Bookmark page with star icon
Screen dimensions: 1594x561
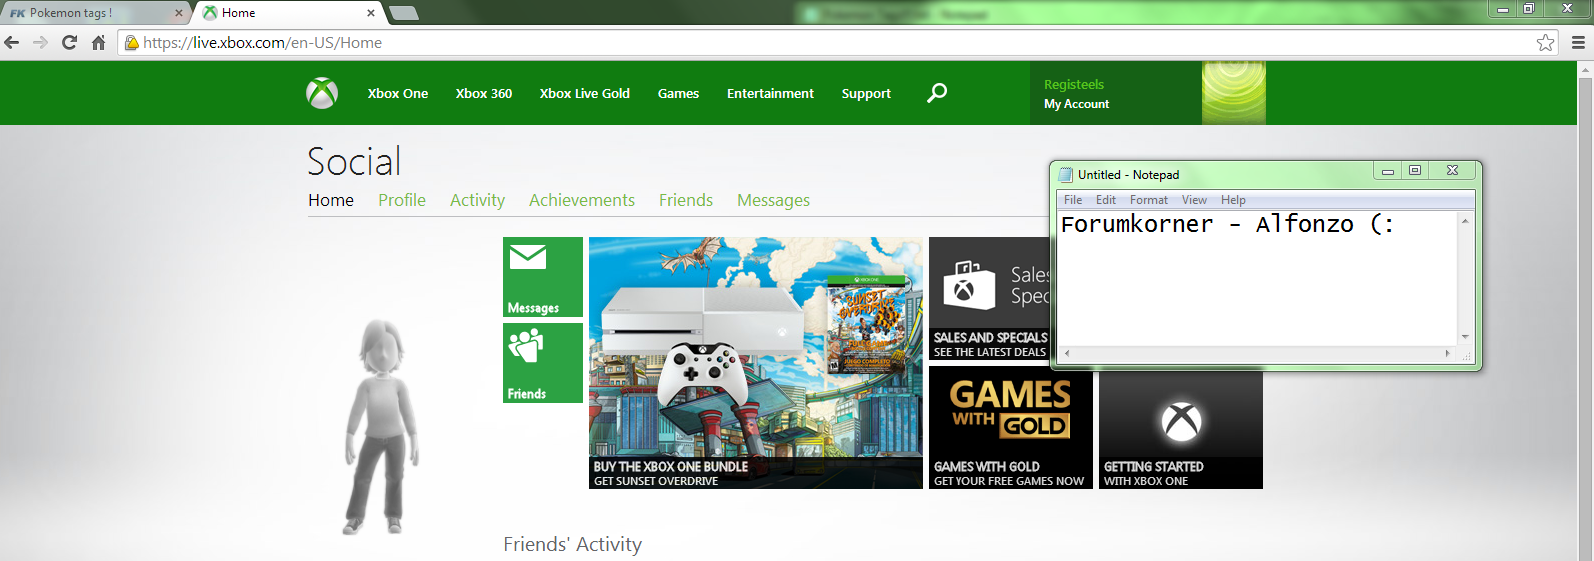tap(1545, 42)
